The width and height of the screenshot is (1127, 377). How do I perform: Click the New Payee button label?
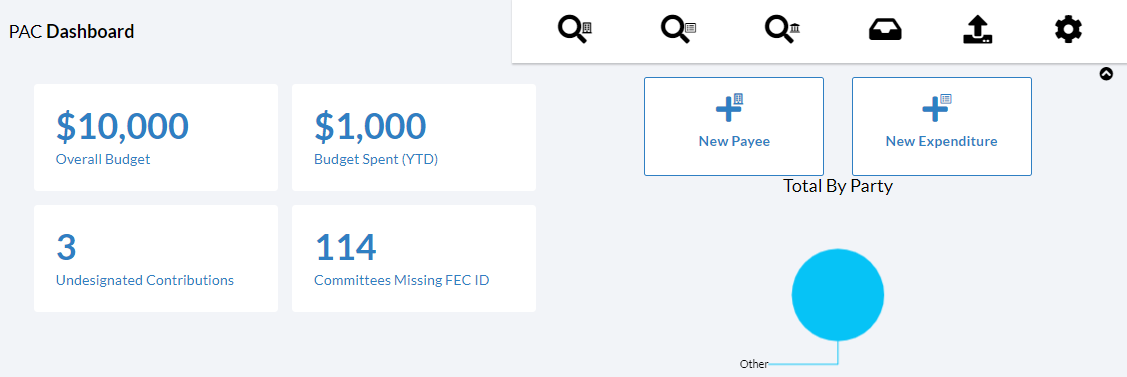coord(734,141)
